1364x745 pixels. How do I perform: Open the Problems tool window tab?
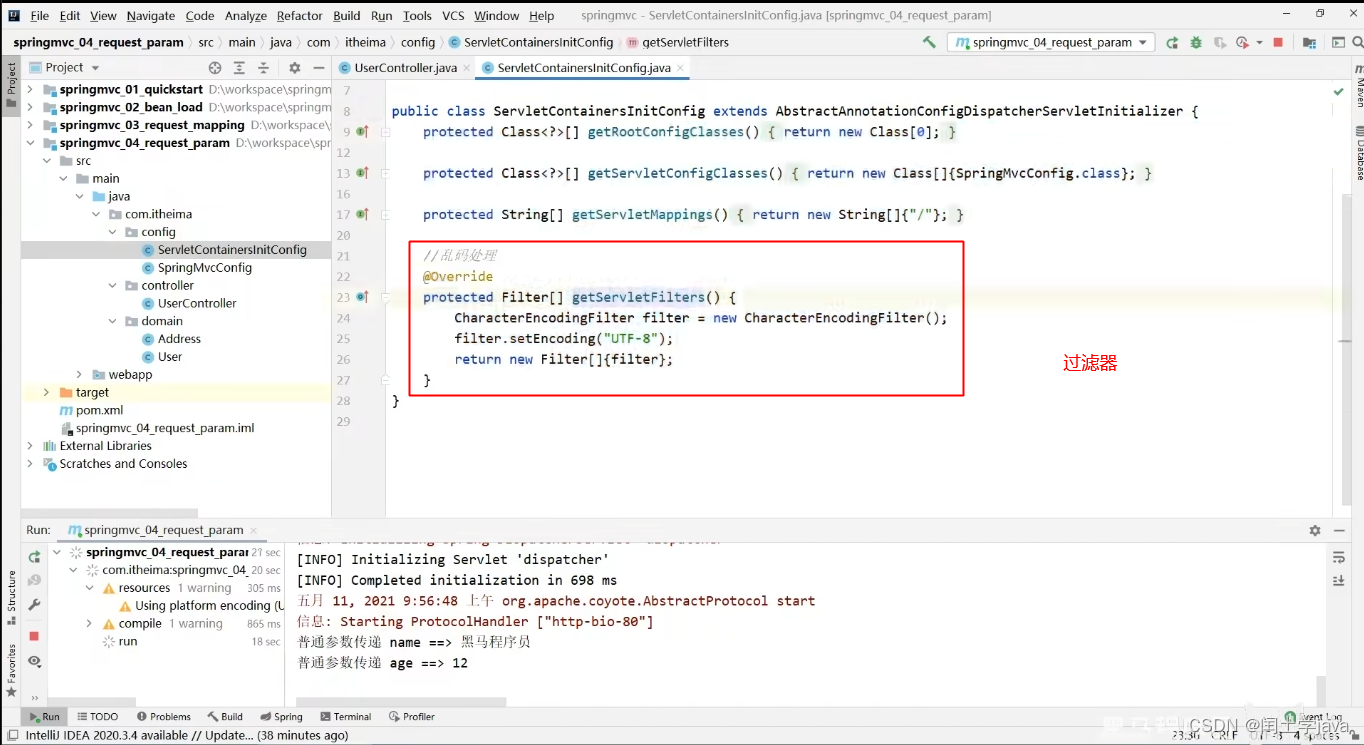coord(163,716)
